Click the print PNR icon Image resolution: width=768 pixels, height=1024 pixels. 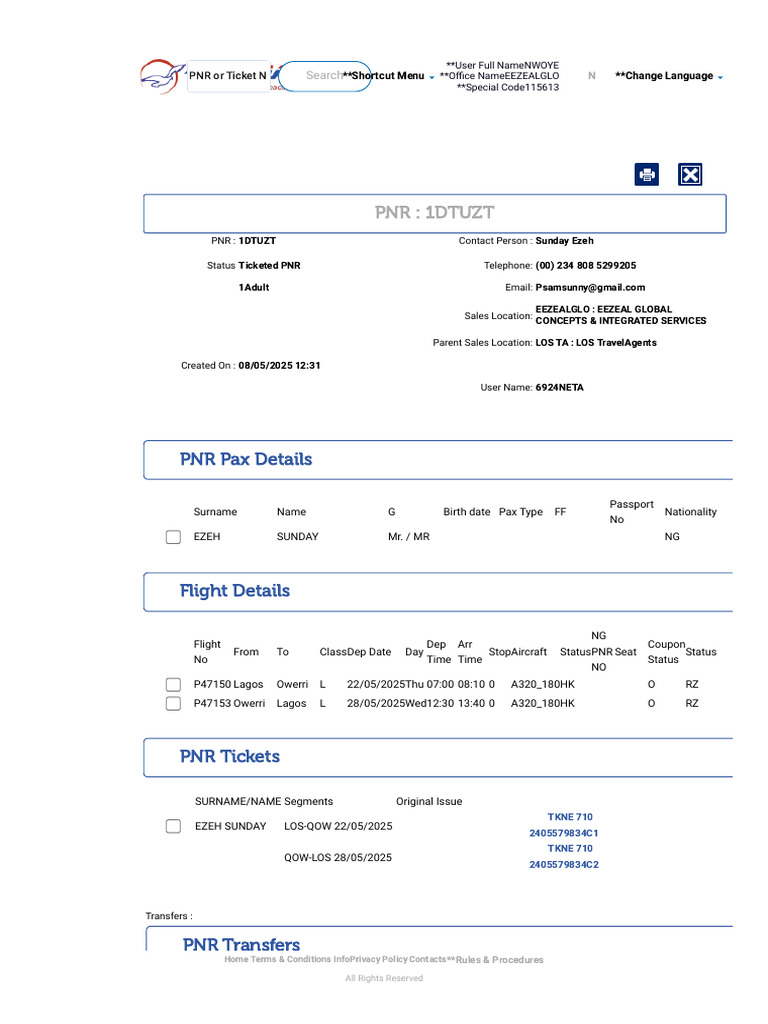click(x=647, y=175)
